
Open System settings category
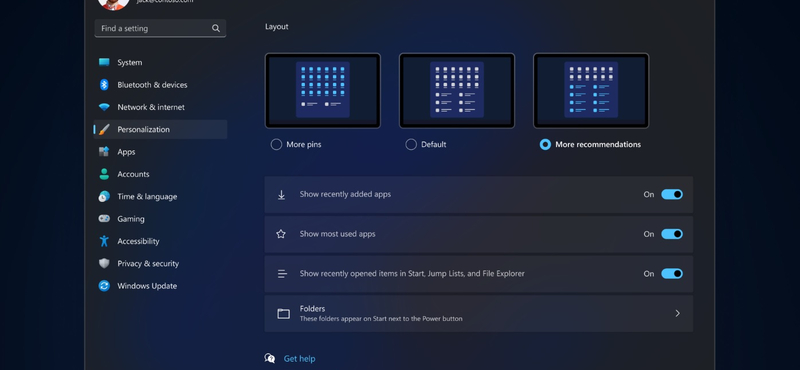click(x=130, y=62)
